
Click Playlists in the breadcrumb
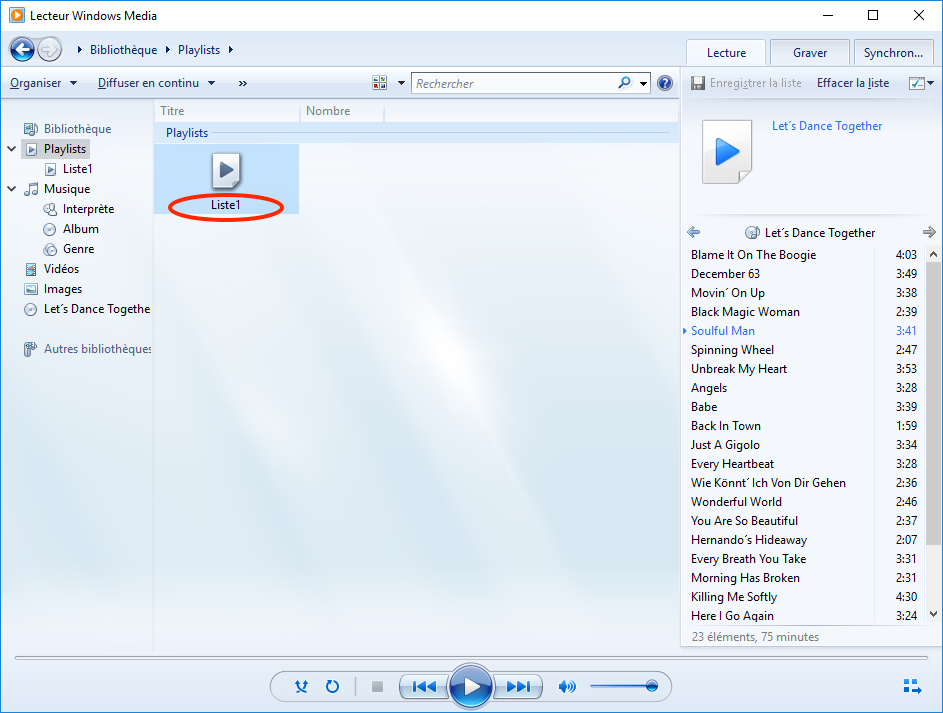199,50
